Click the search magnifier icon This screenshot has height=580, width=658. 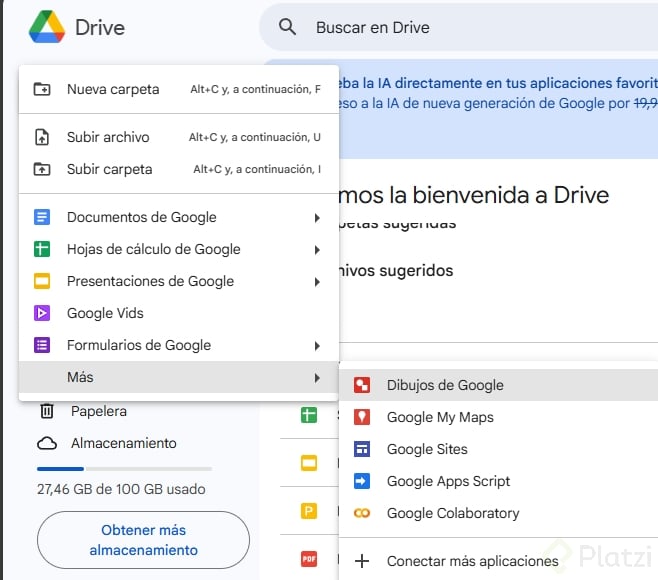tap(288, 27)
